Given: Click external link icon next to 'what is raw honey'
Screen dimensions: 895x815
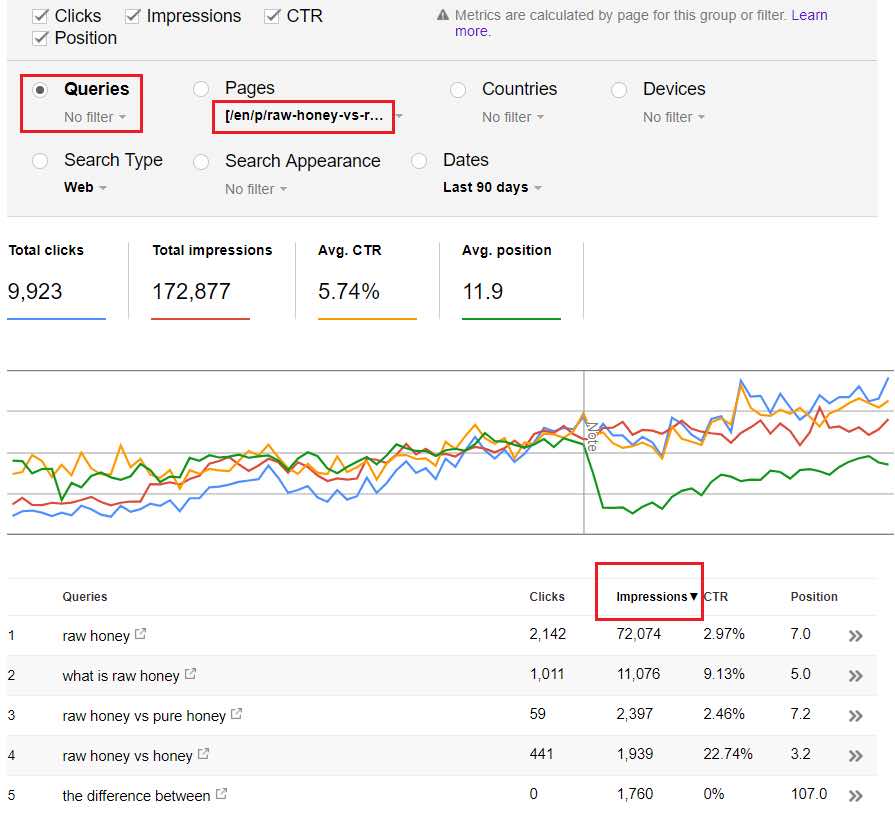Looking at the screenshot, I should pyautogui.click(x=190, y=675).
